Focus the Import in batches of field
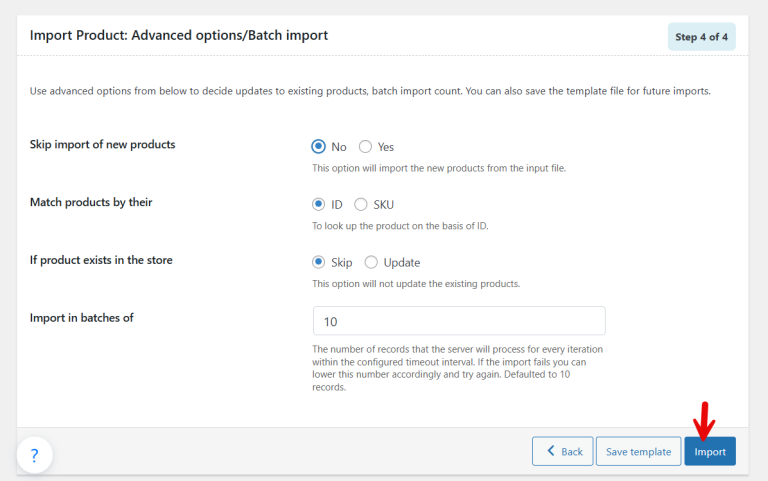Screen dimensions: 768x481 click(459, 321)
